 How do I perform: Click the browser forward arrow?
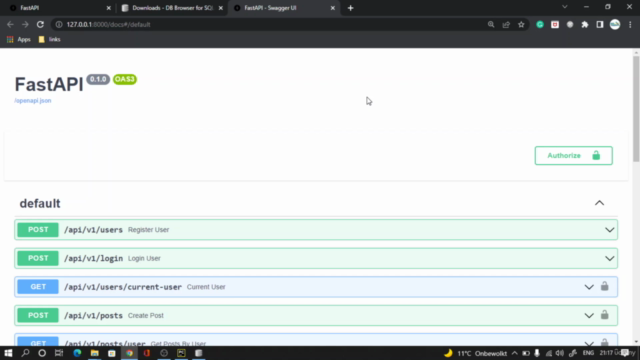(25, 24)
